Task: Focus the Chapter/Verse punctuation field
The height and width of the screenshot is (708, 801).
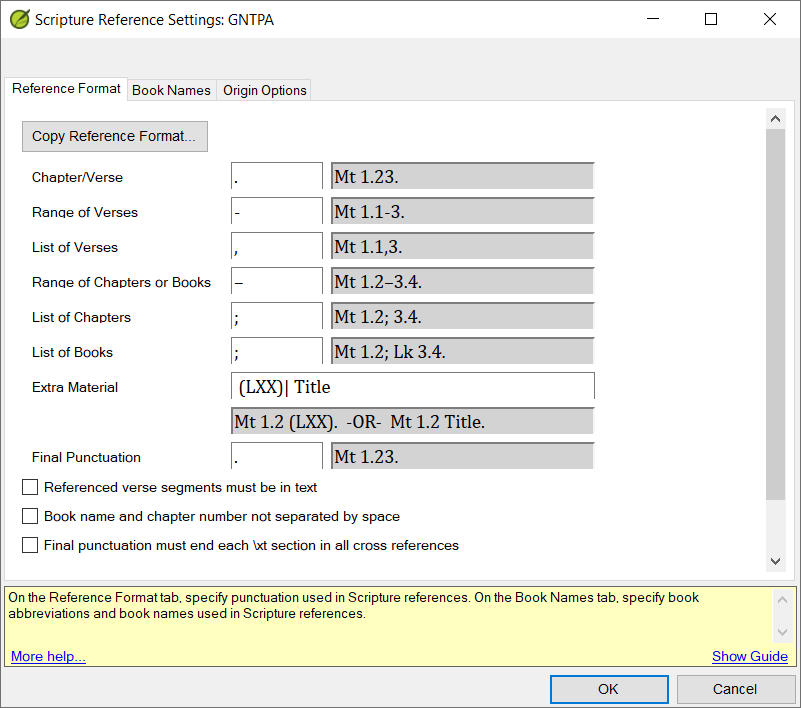Action: (x=277, y=176)
